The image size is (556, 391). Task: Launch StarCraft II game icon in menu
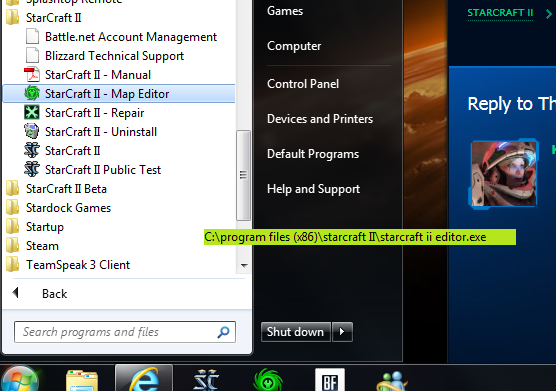point(32,151)
